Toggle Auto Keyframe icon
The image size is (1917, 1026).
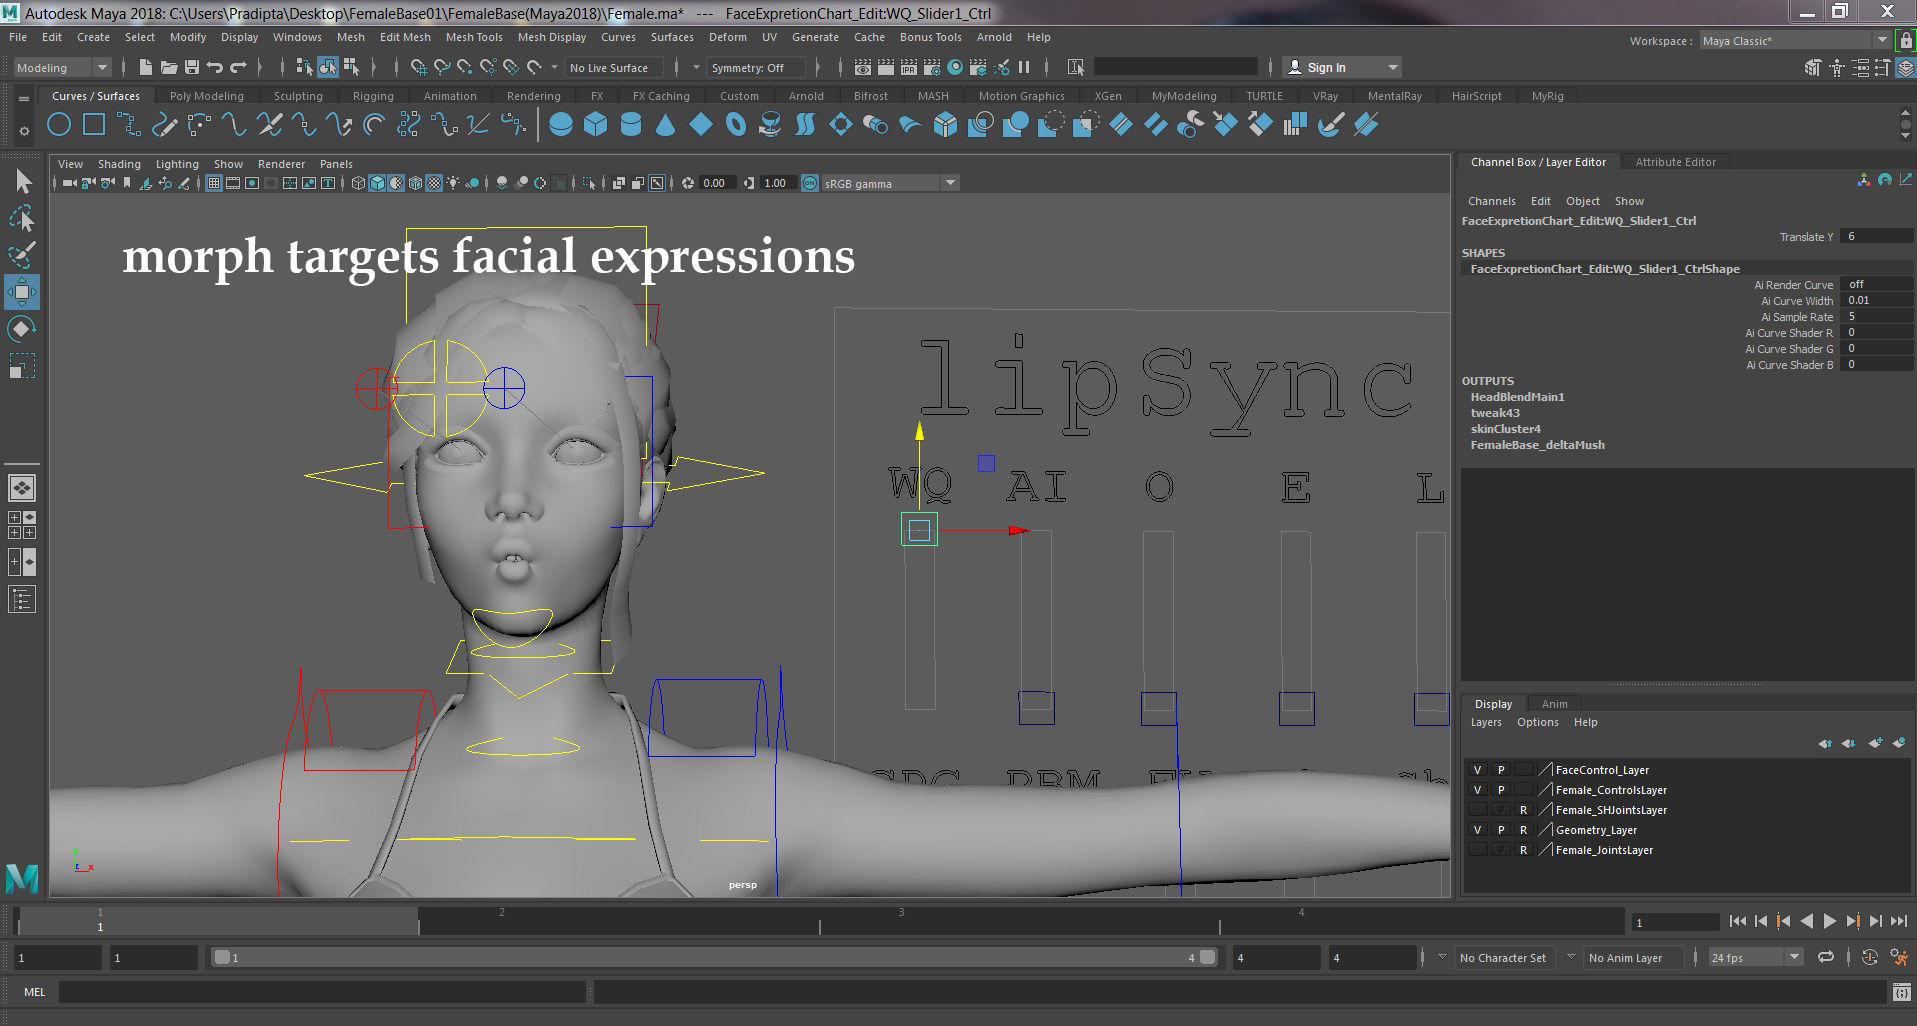click(1869, 957)
